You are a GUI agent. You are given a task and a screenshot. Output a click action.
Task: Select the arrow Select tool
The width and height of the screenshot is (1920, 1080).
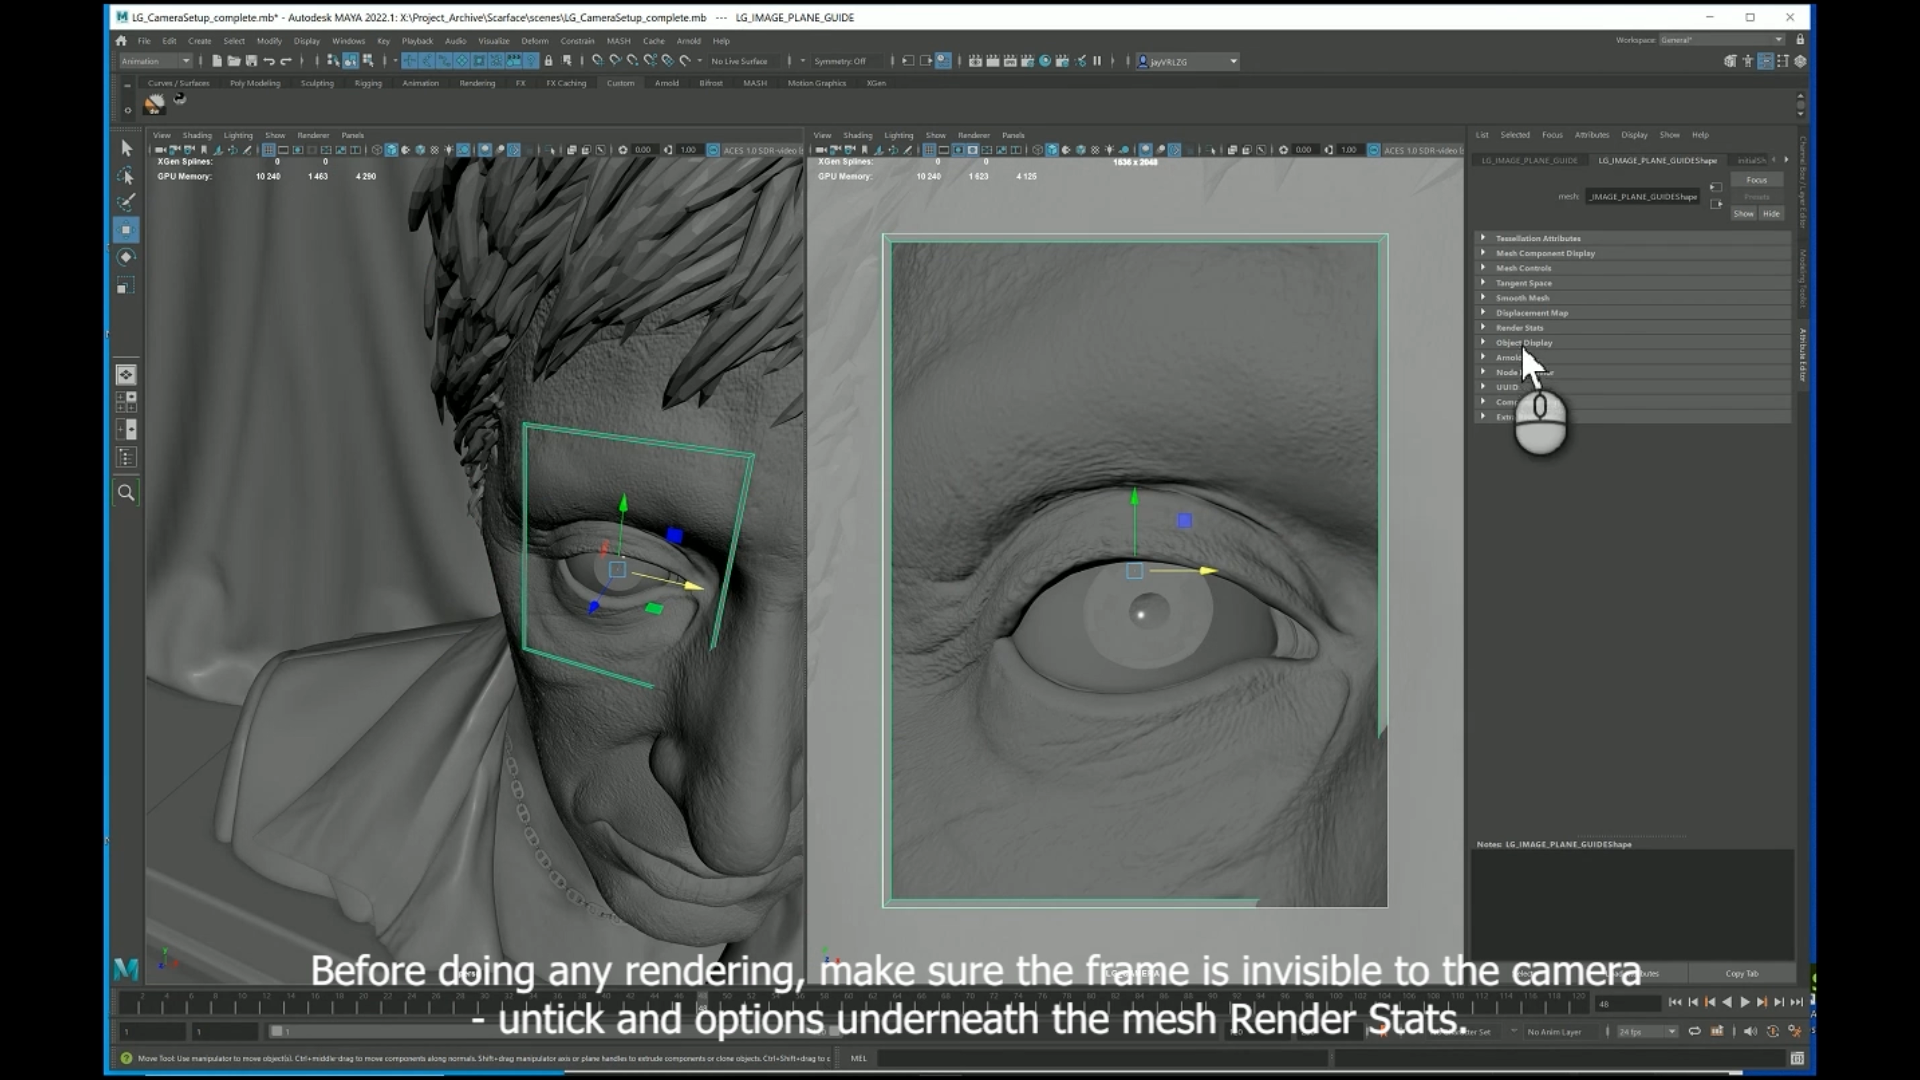click(x=126, y=148)
